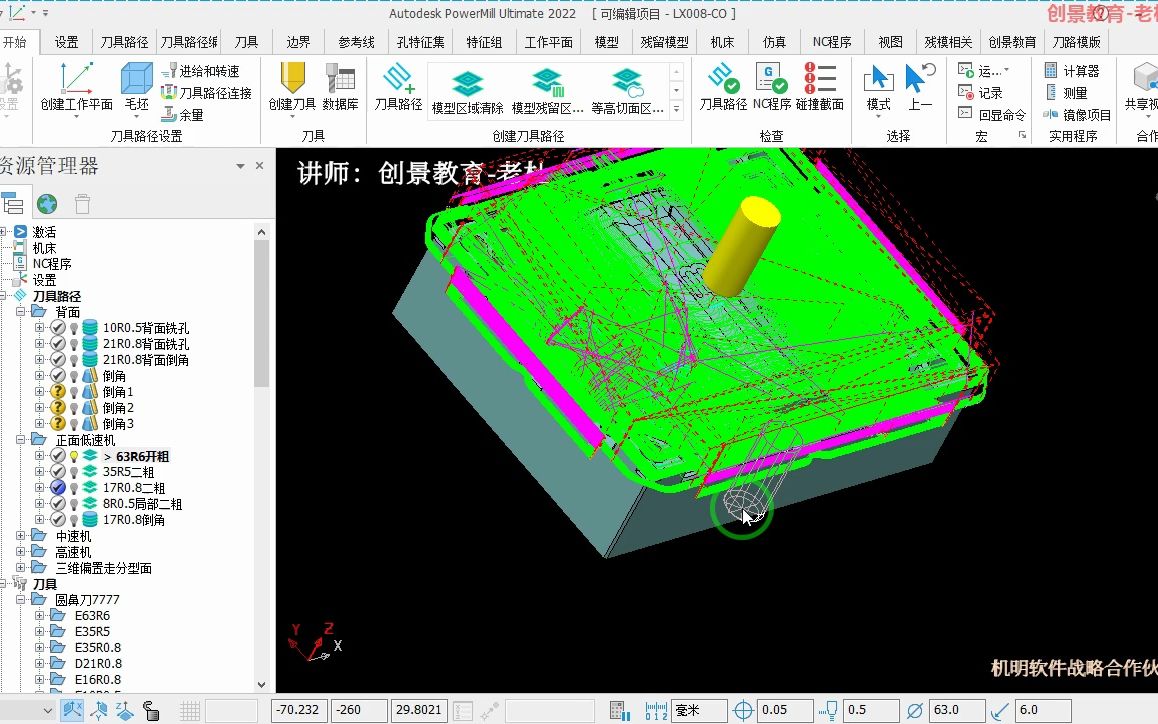1158x724 pixels.
Task: Toggle the light bulb of 63R6开粗 toolpath
Action: (74, 456)
